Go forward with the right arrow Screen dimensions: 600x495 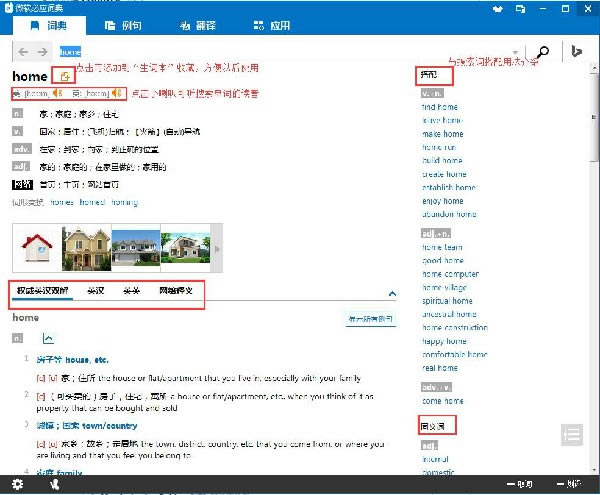(x=42, y=52)
